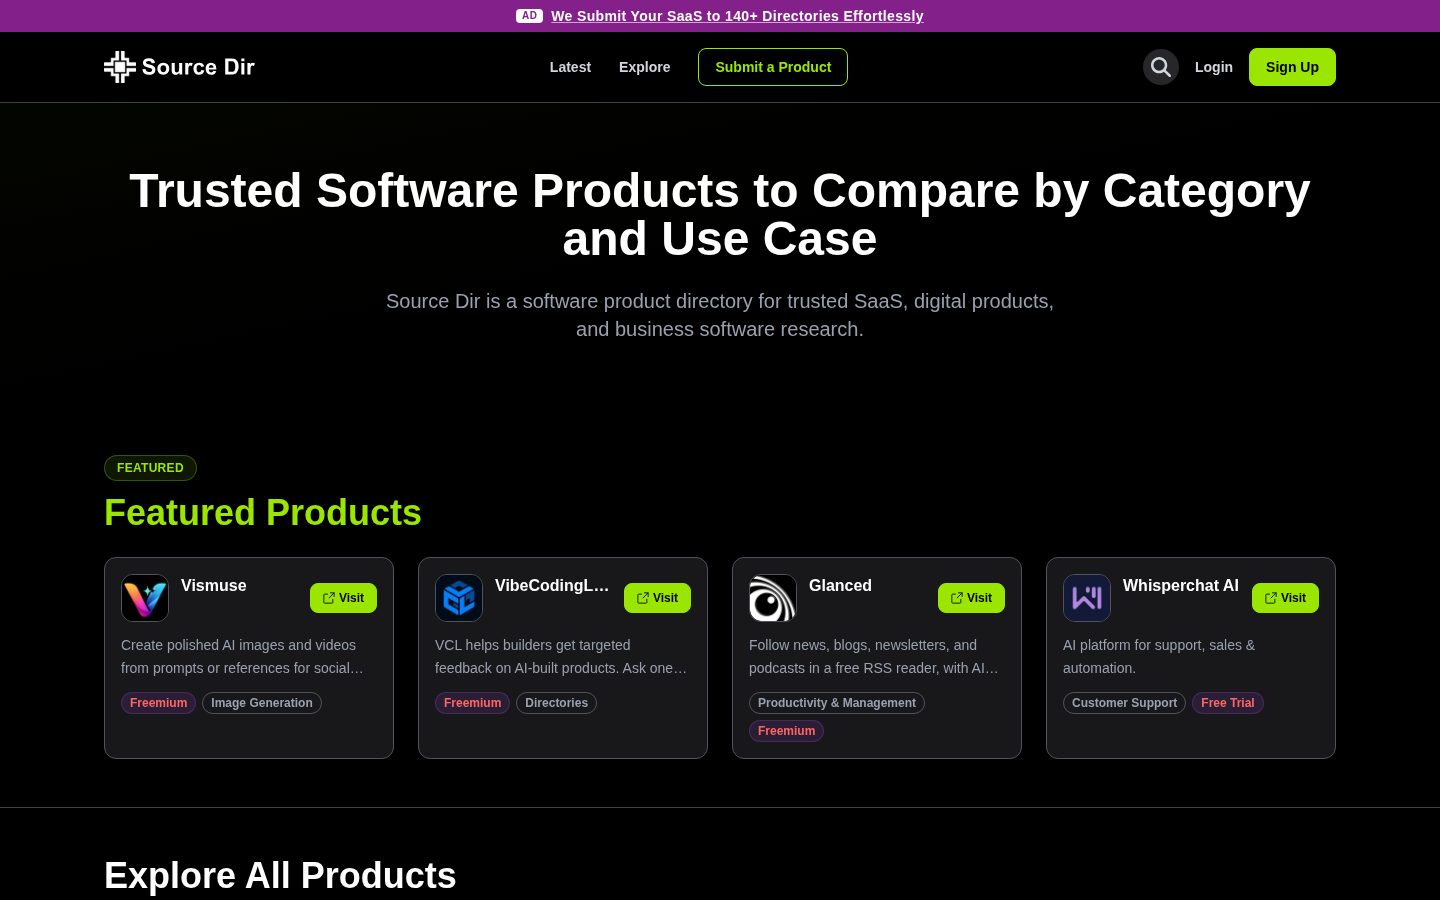1440x900 pixels.
Task: Click the Source Dir logo icon
Action: coord(120,67)
